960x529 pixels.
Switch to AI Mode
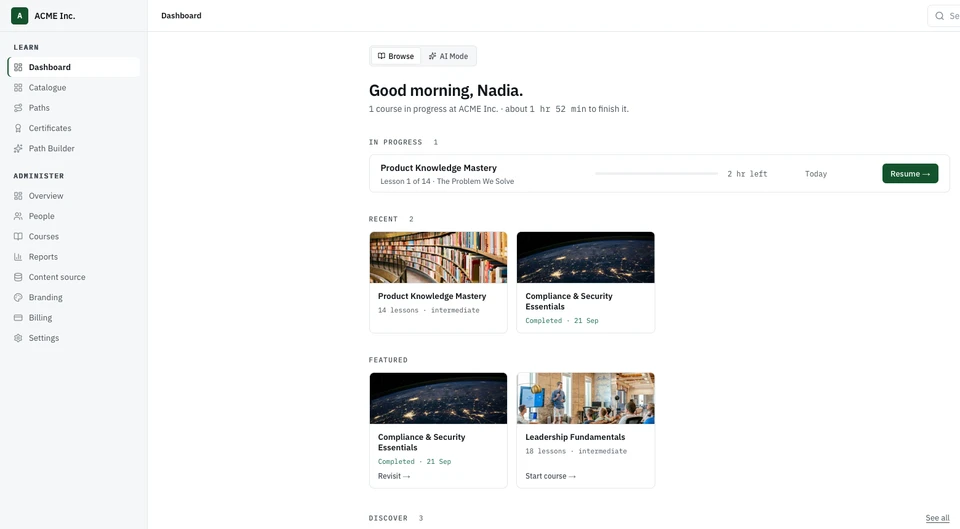[448, 56]
